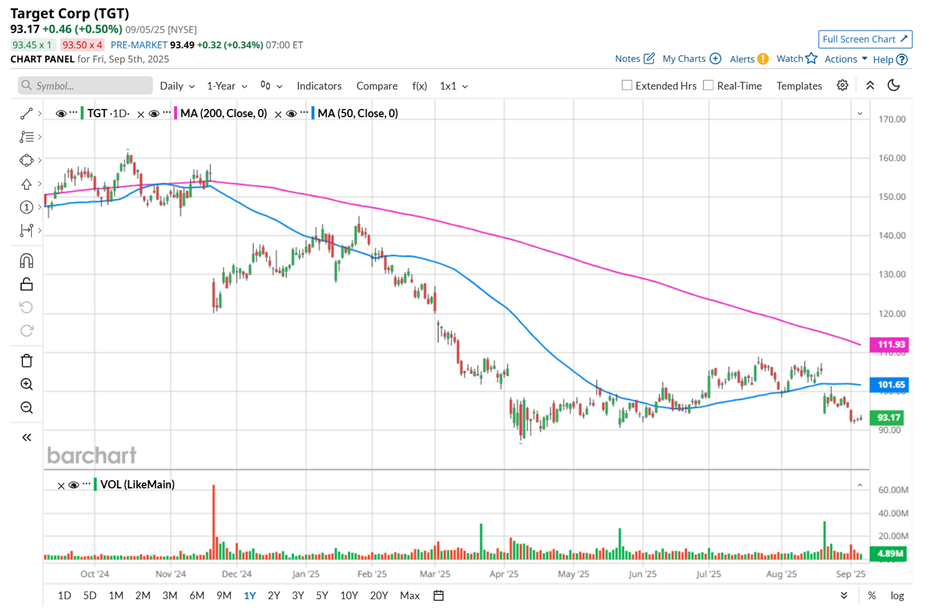Expand trend line tool options arrow
The height and width of the screenshot is (608, 940).
[x=40, y=113]
